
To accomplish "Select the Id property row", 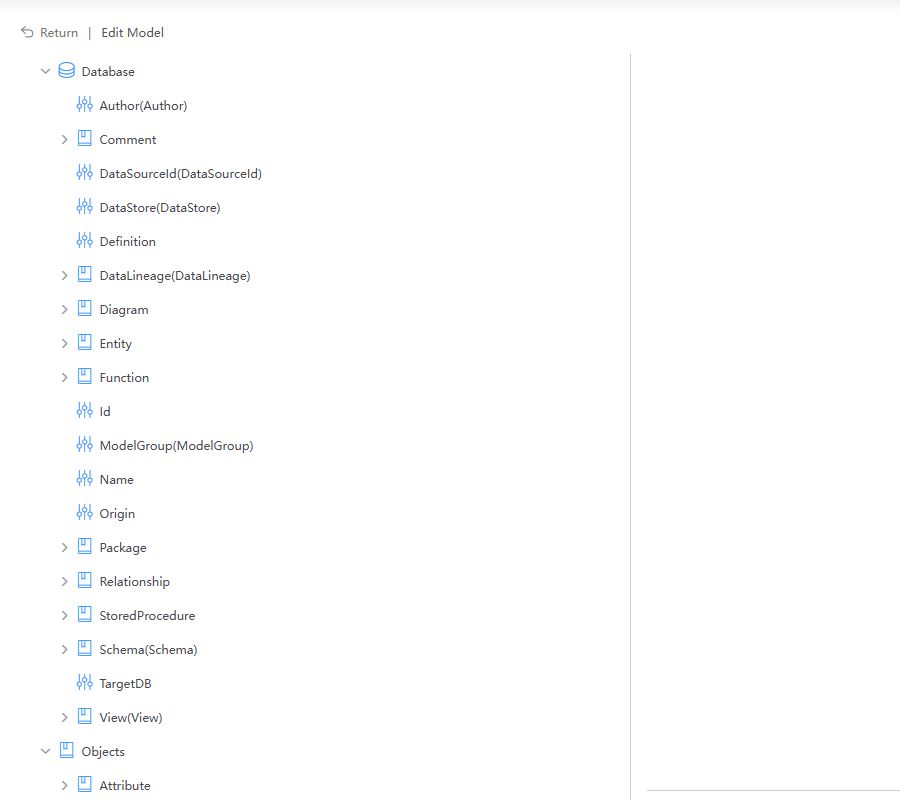I will click(x=104, y=411).
